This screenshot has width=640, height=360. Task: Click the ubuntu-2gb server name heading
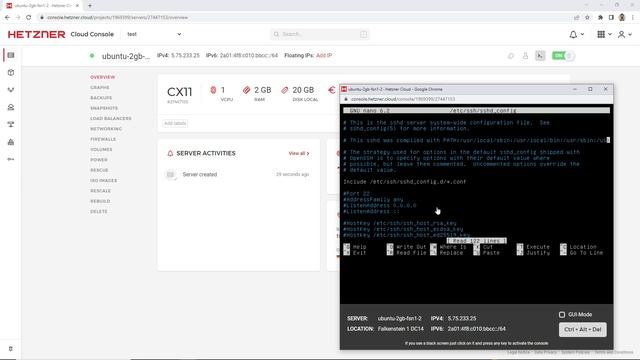point(126,56)
